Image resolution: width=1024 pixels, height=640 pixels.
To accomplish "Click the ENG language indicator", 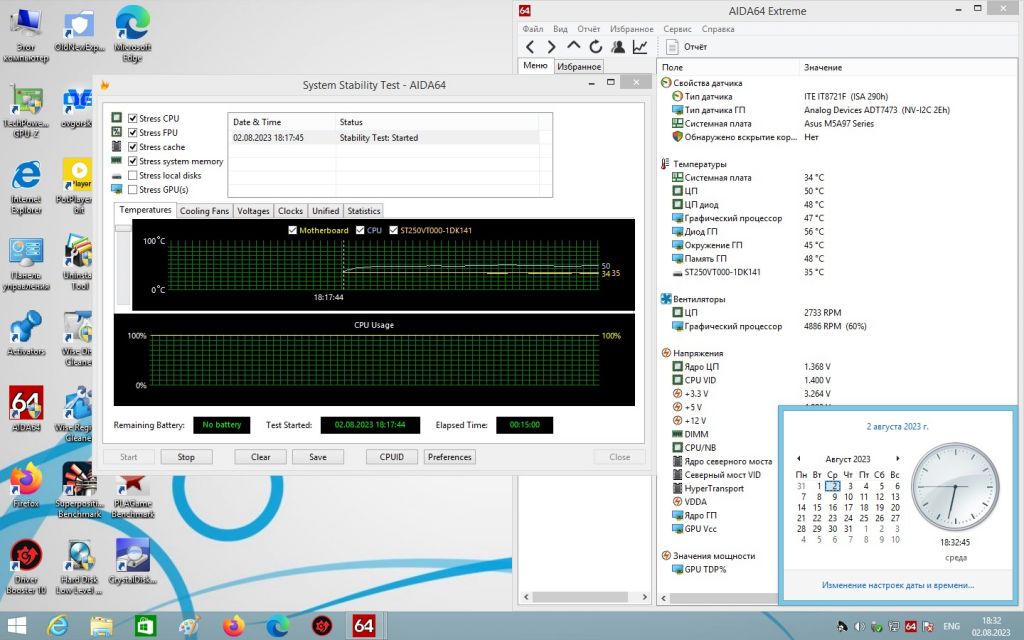I will tap(952, 626).
